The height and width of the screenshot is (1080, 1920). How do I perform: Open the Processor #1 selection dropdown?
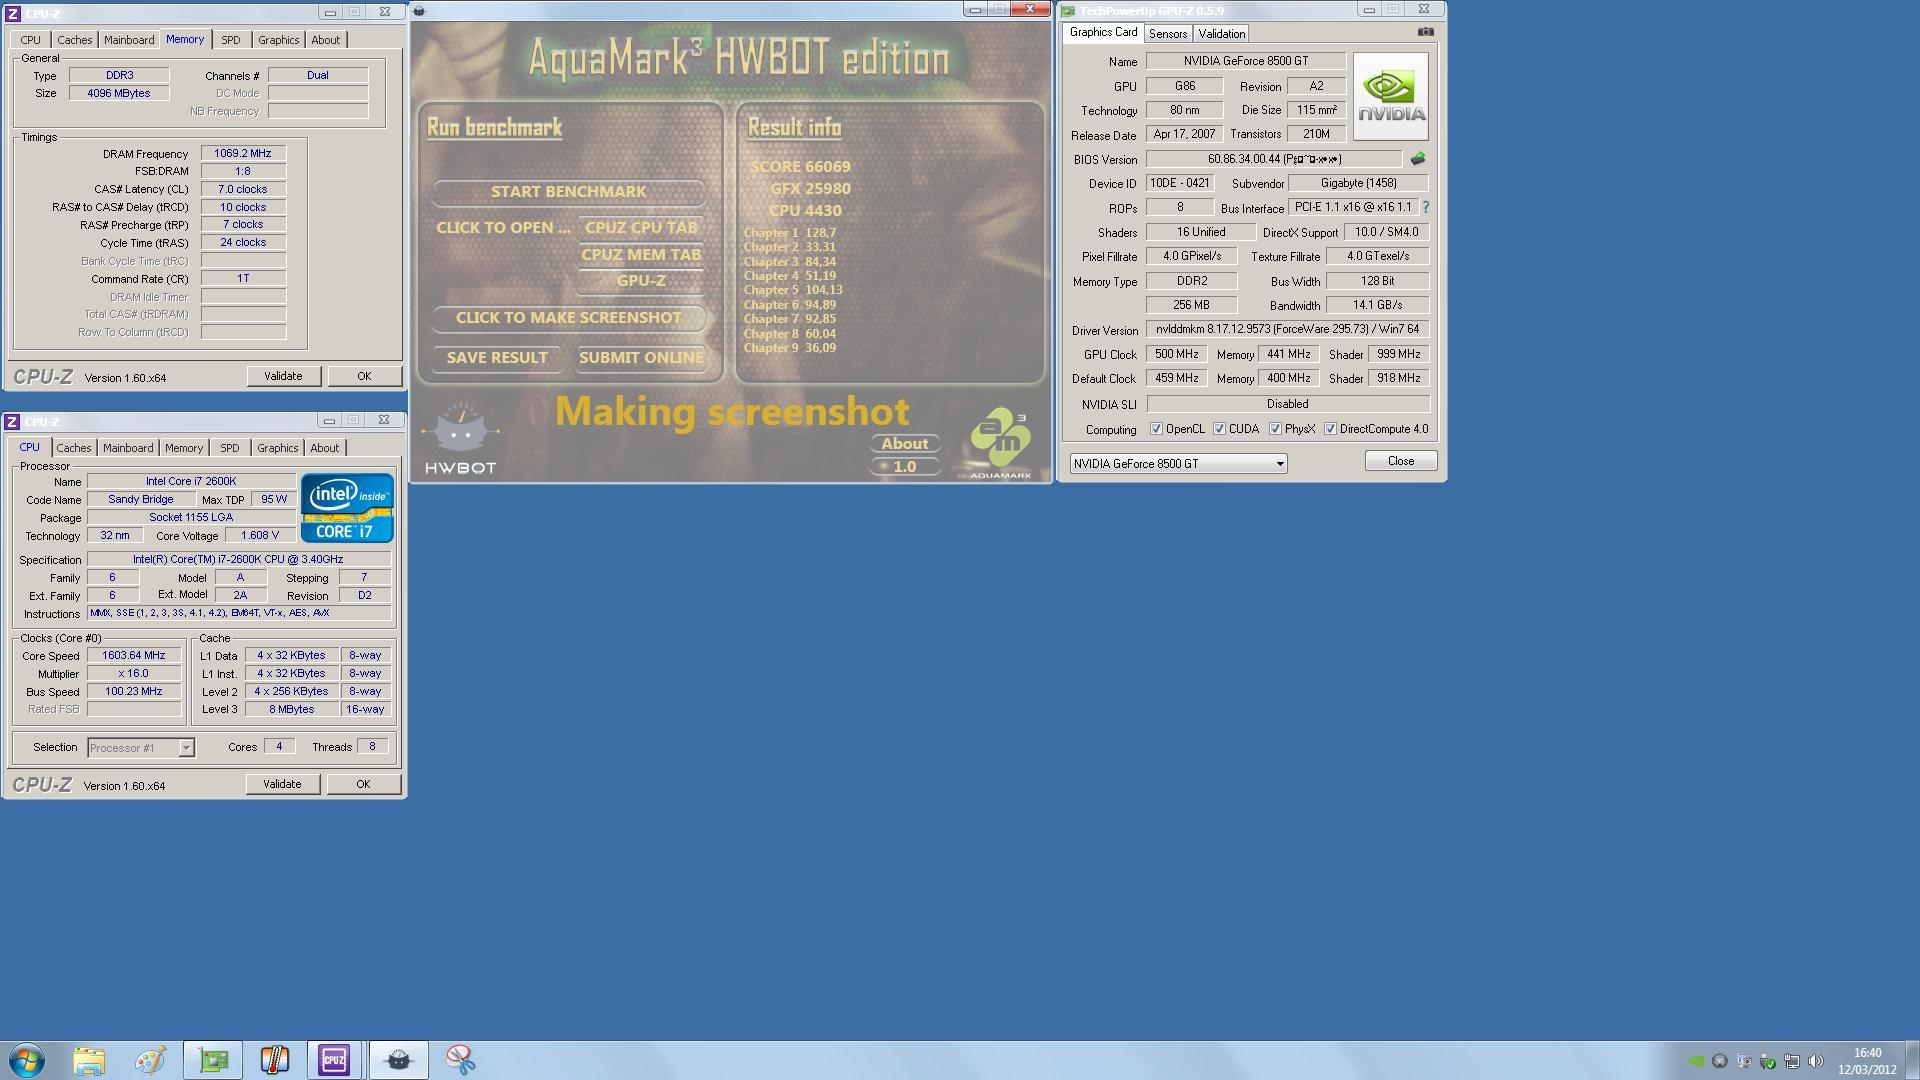141,747
